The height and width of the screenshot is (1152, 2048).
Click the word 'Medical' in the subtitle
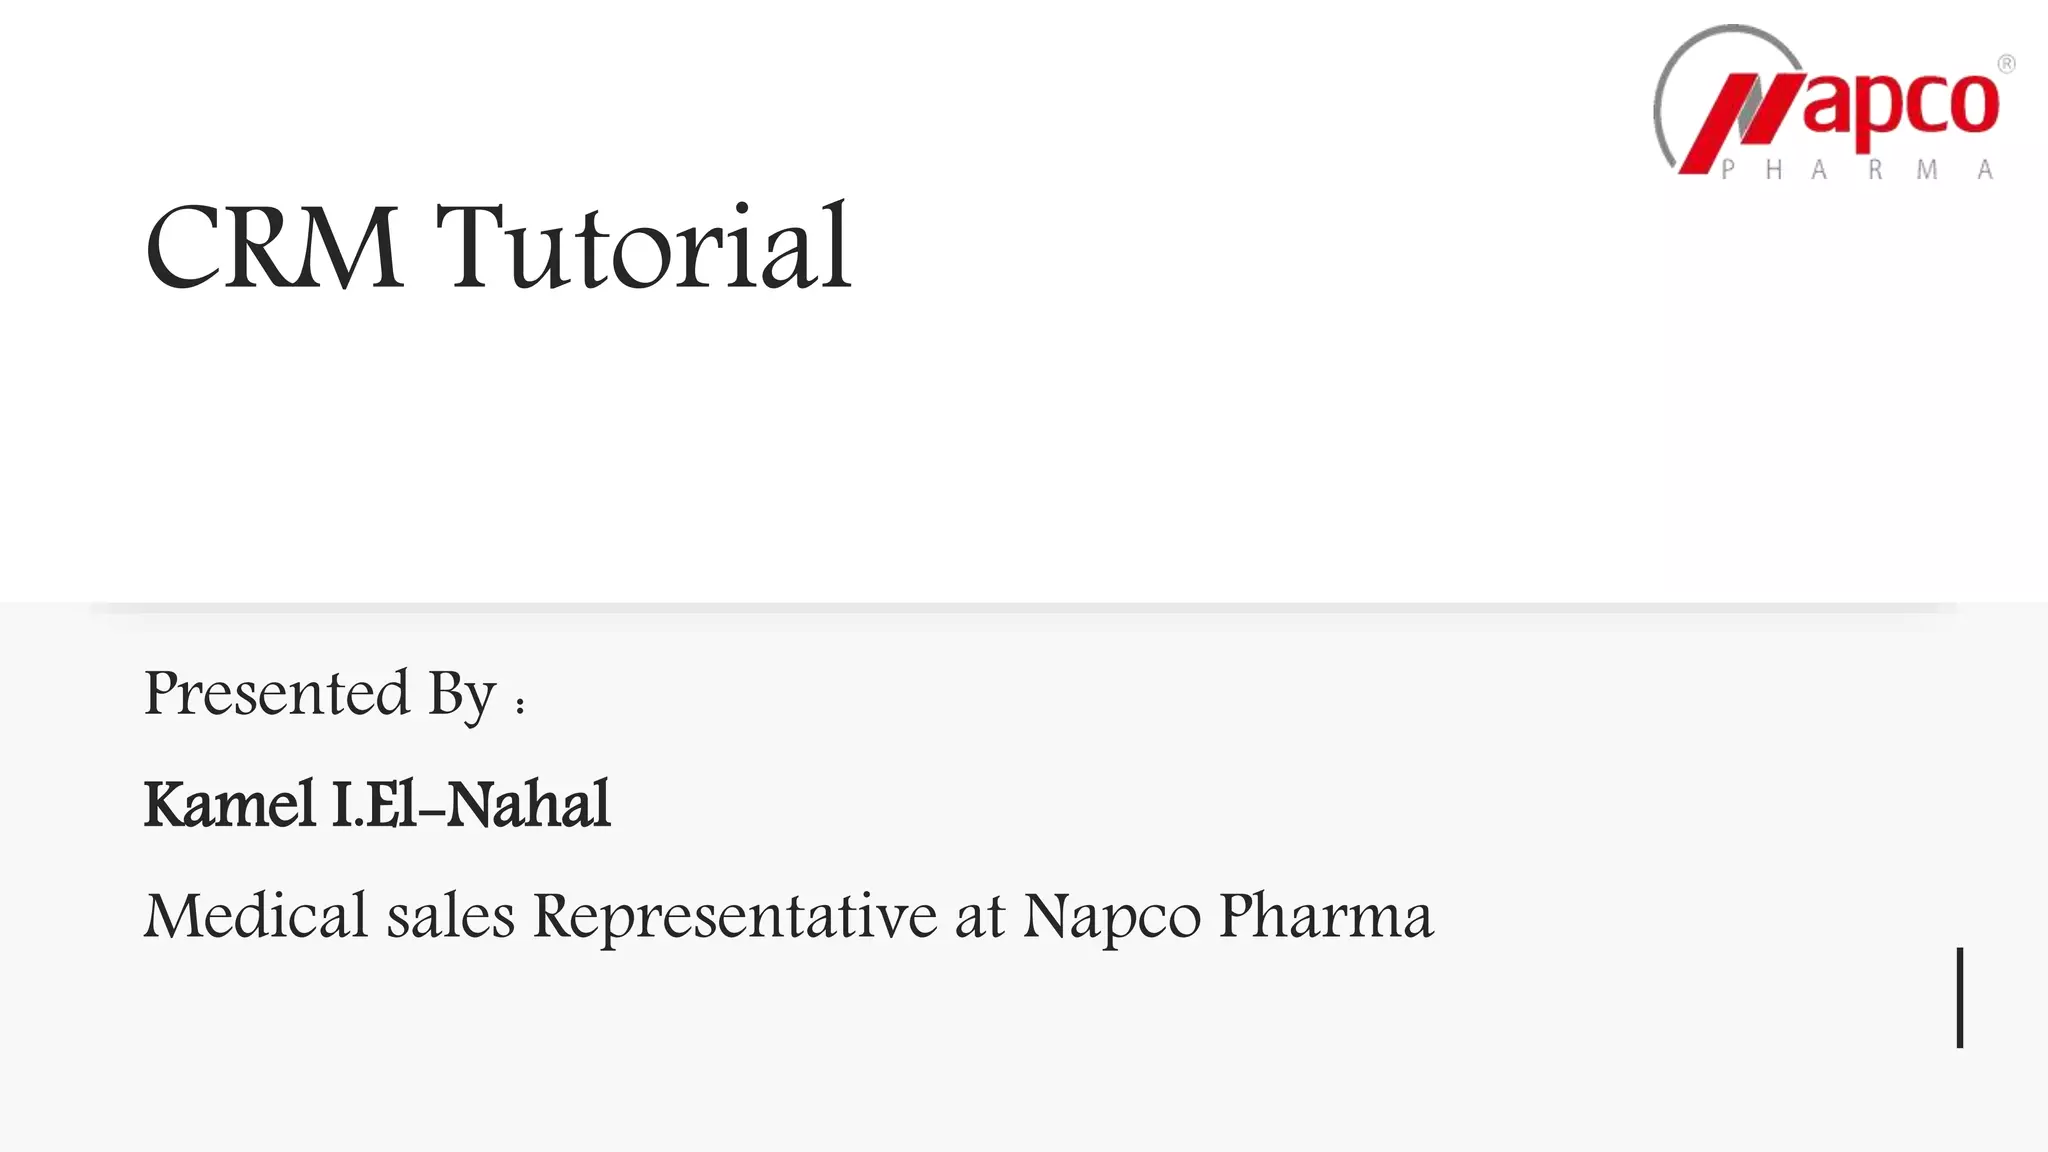pyautogui.click(x=256, y=915)
